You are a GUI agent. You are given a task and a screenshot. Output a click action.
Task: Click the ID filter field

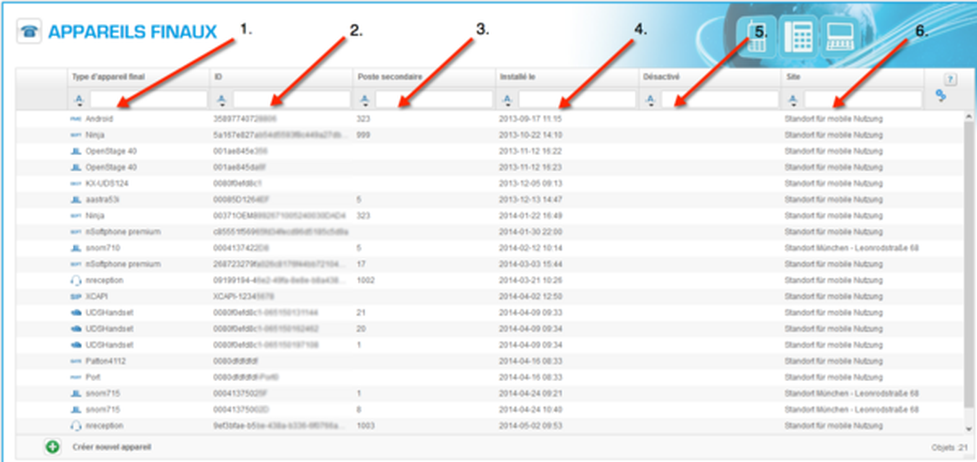click(292, 99)
